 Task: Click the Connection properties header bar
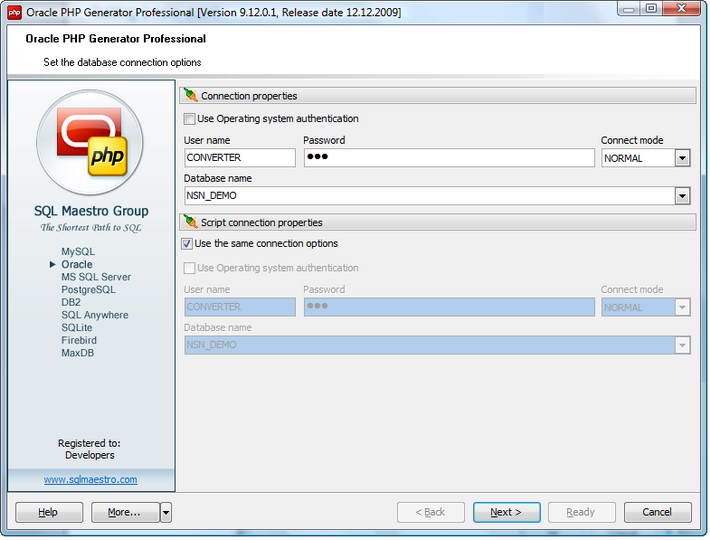coord(438,96)
